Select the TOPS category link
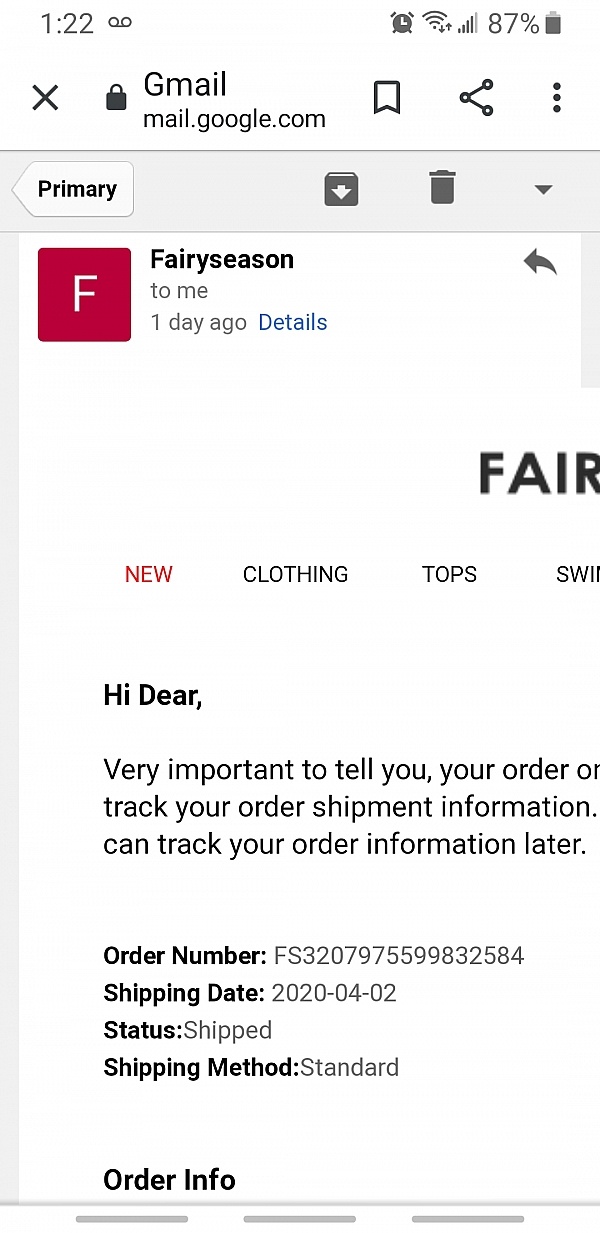This screenshot has width=600, height=1233. coord(449,574)
